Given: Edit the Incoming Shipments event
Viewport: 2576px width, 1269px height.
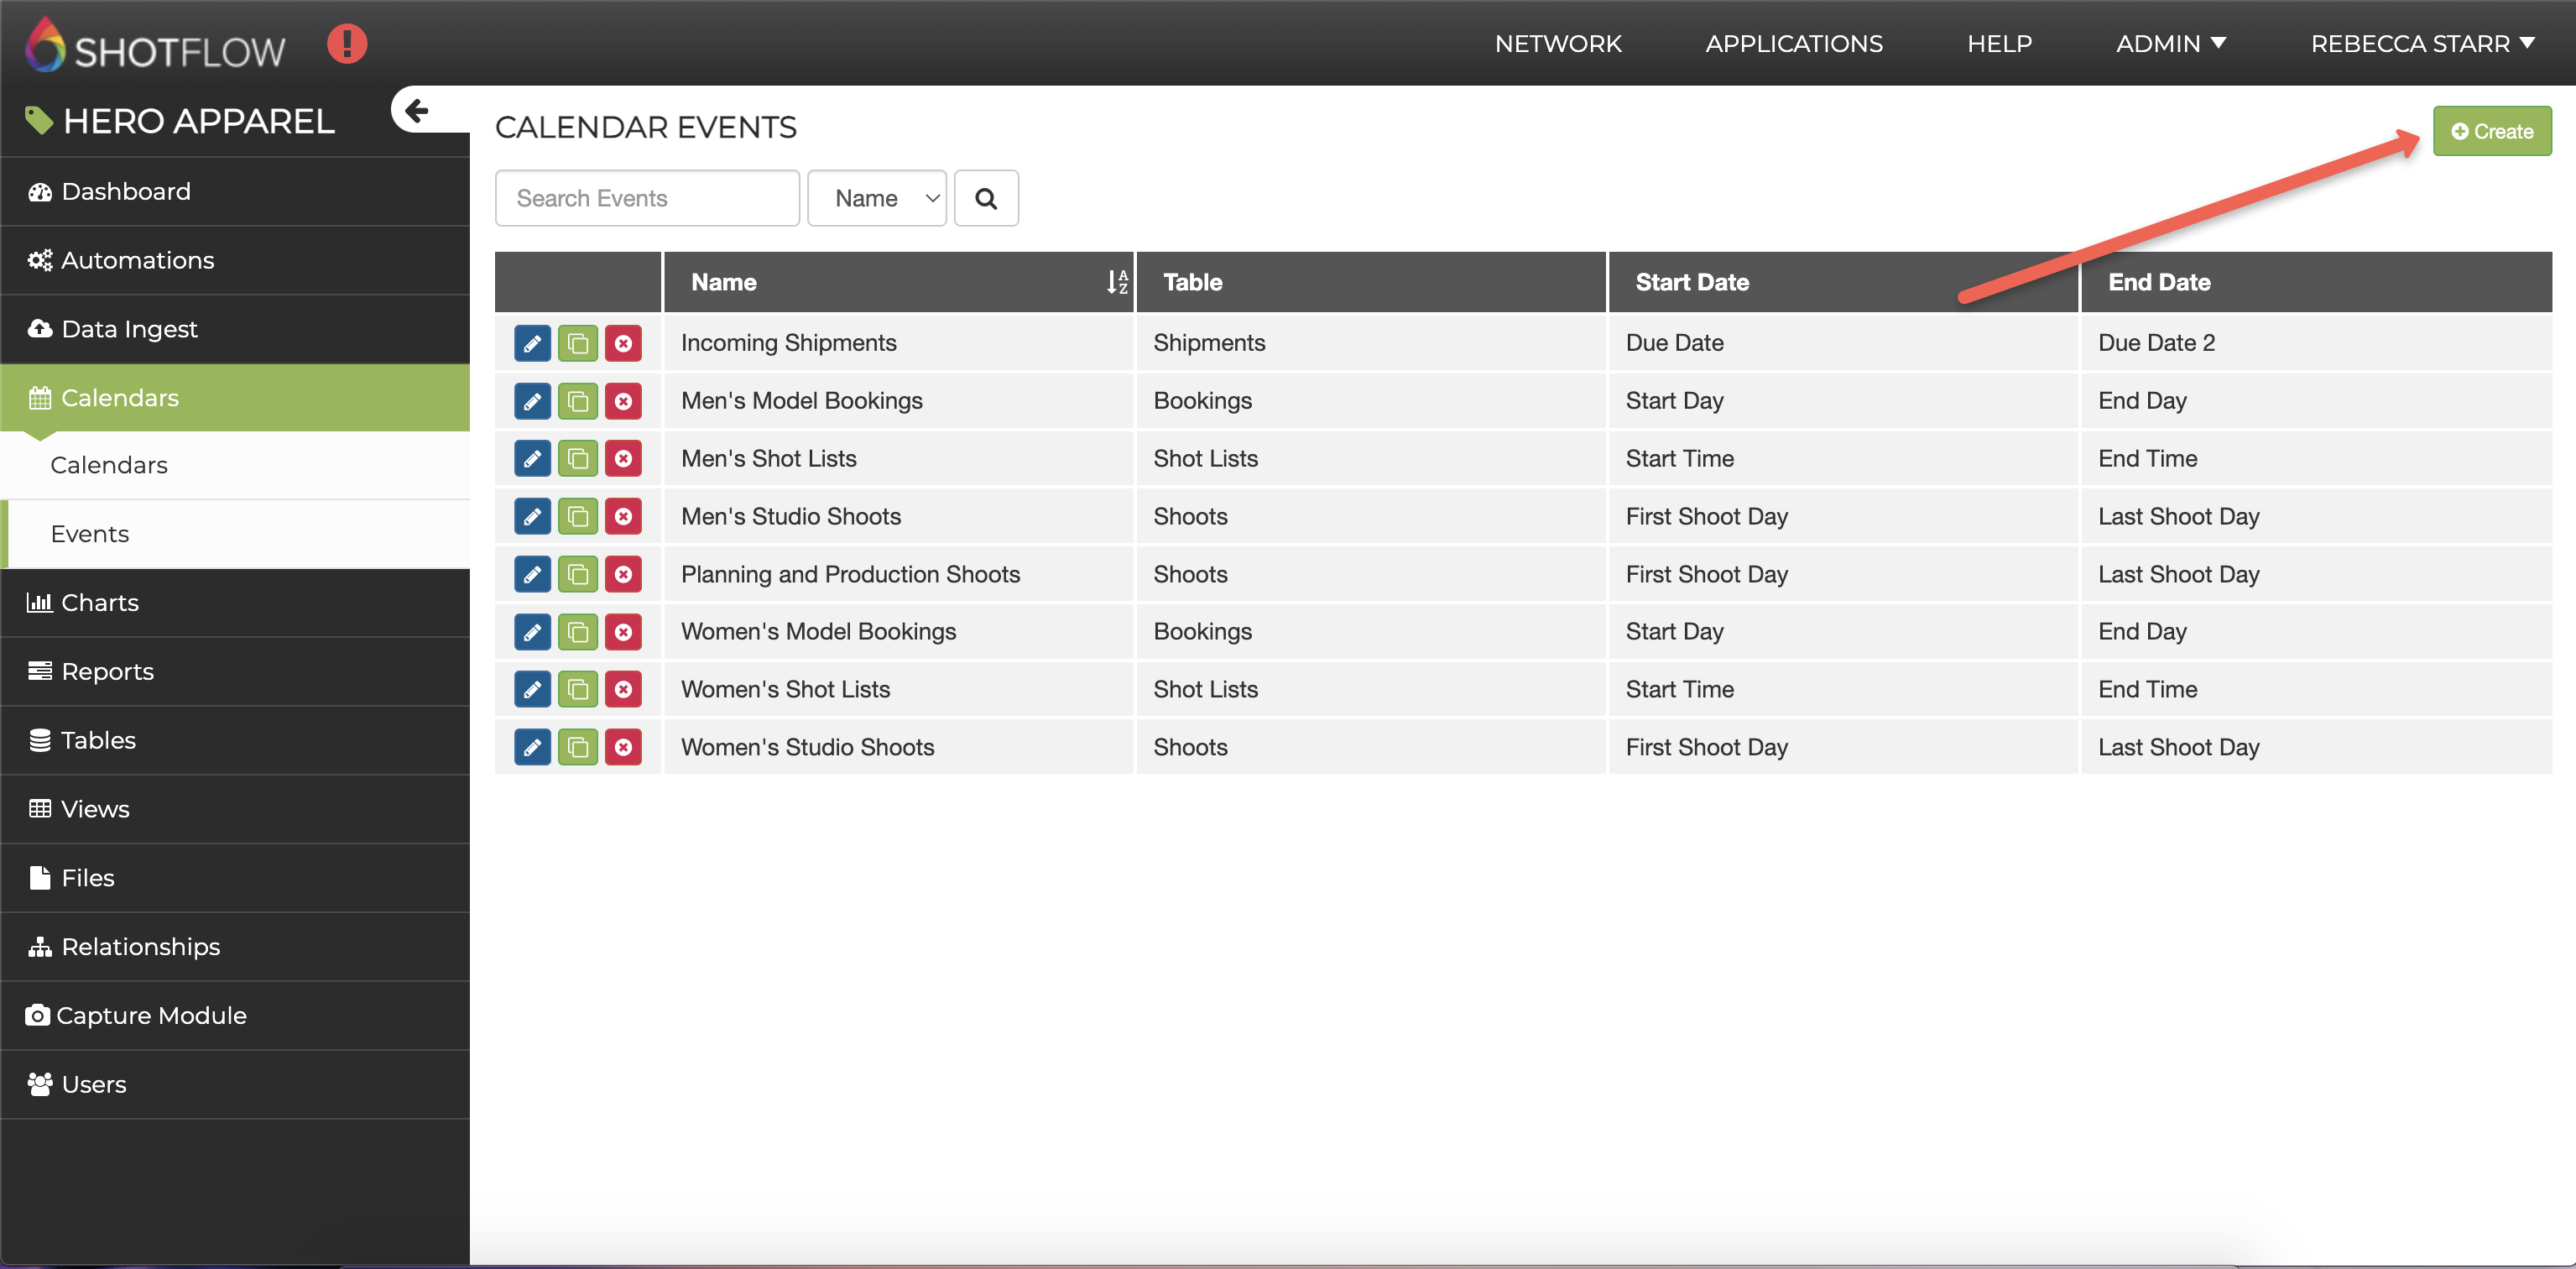Looking at the screenshot, I should (532, 343).
